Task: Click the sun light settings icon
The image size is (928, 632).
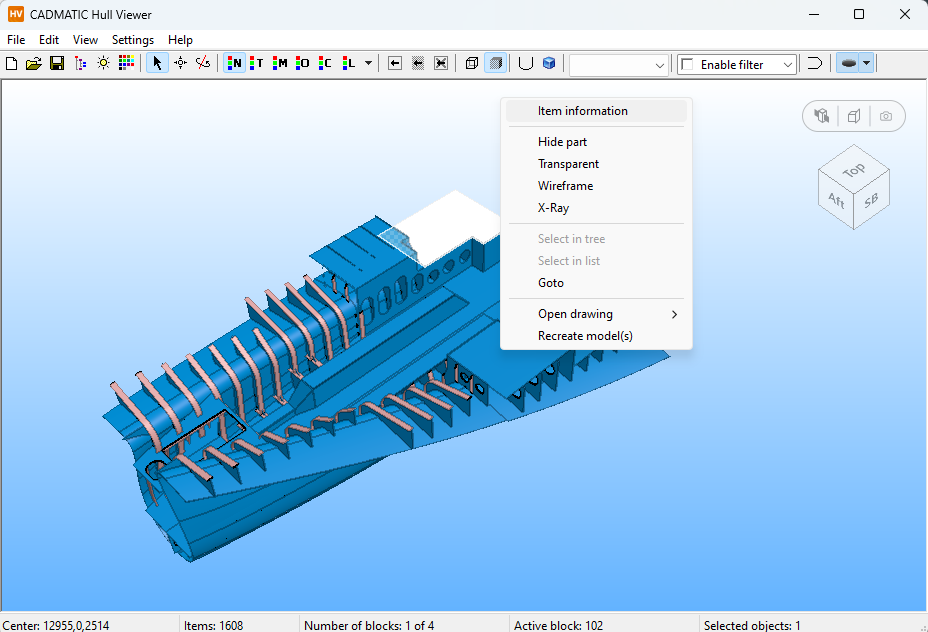Action: [x=103, y=63]
